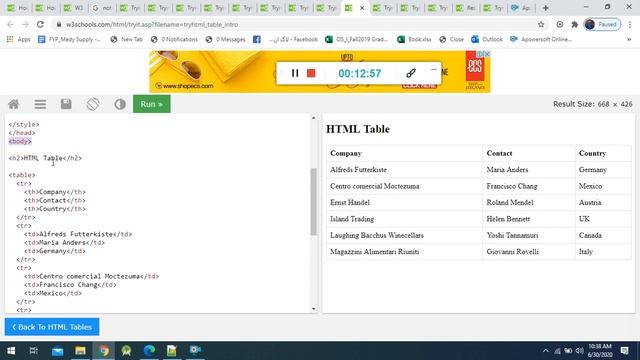
Task: Show hidden system tray icons
Action: (x=546, y=351)
